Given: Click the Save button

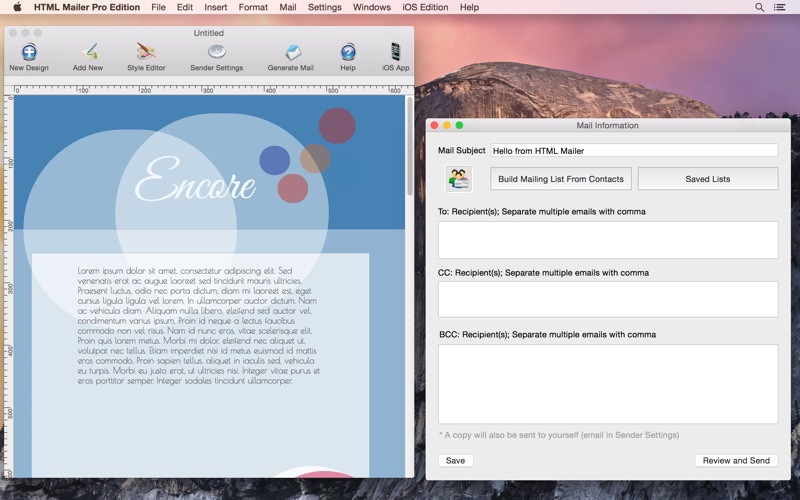Looking at the screenshot, I should pos(455,460).
